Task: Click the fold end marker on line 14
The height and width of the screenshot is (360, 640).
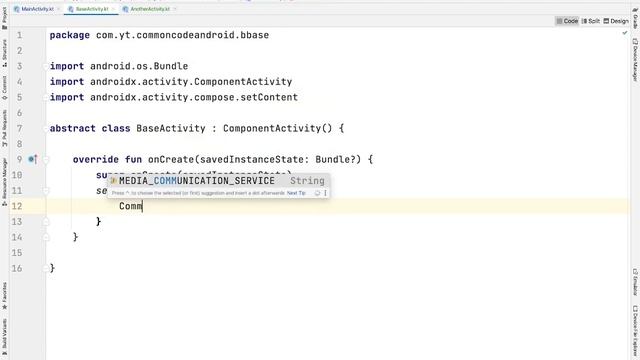Action: pos(46,237)
